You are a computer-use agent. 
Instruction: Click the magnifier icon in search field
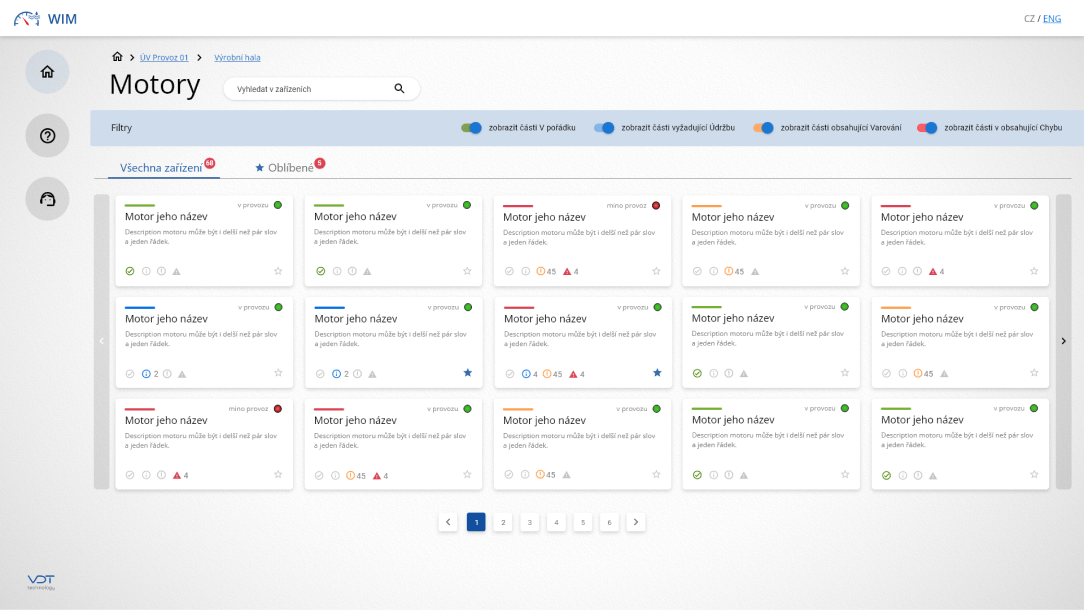tap(399, 88)
